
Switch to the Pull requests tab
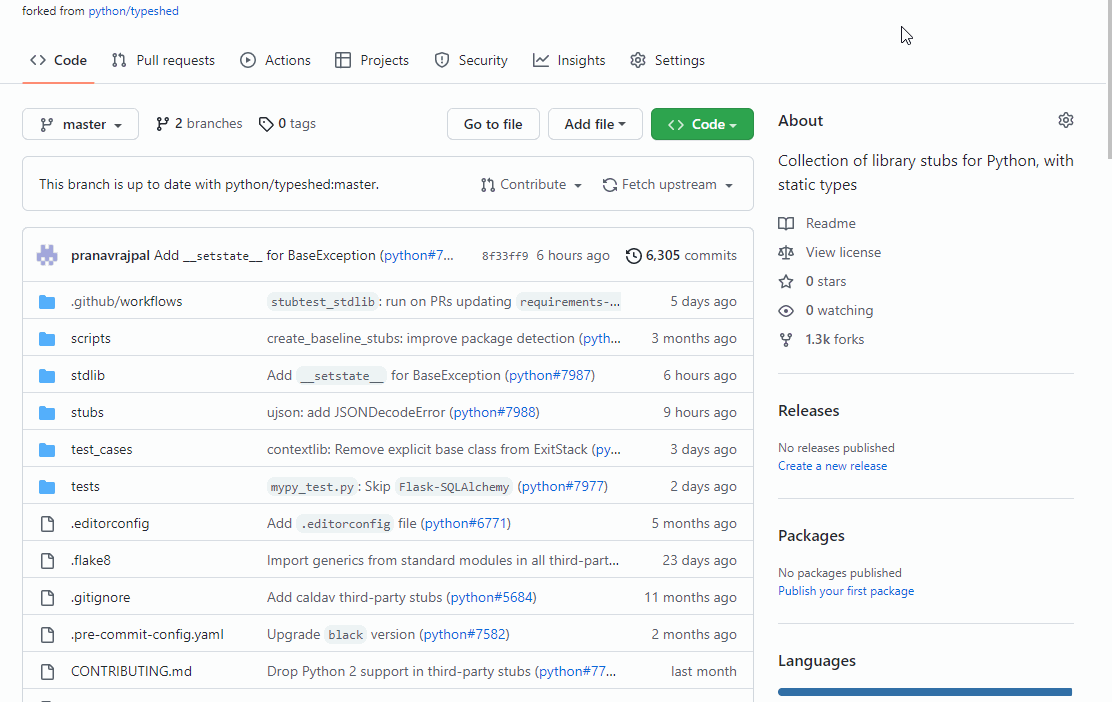pyautogui.click(x=163, y=60)
